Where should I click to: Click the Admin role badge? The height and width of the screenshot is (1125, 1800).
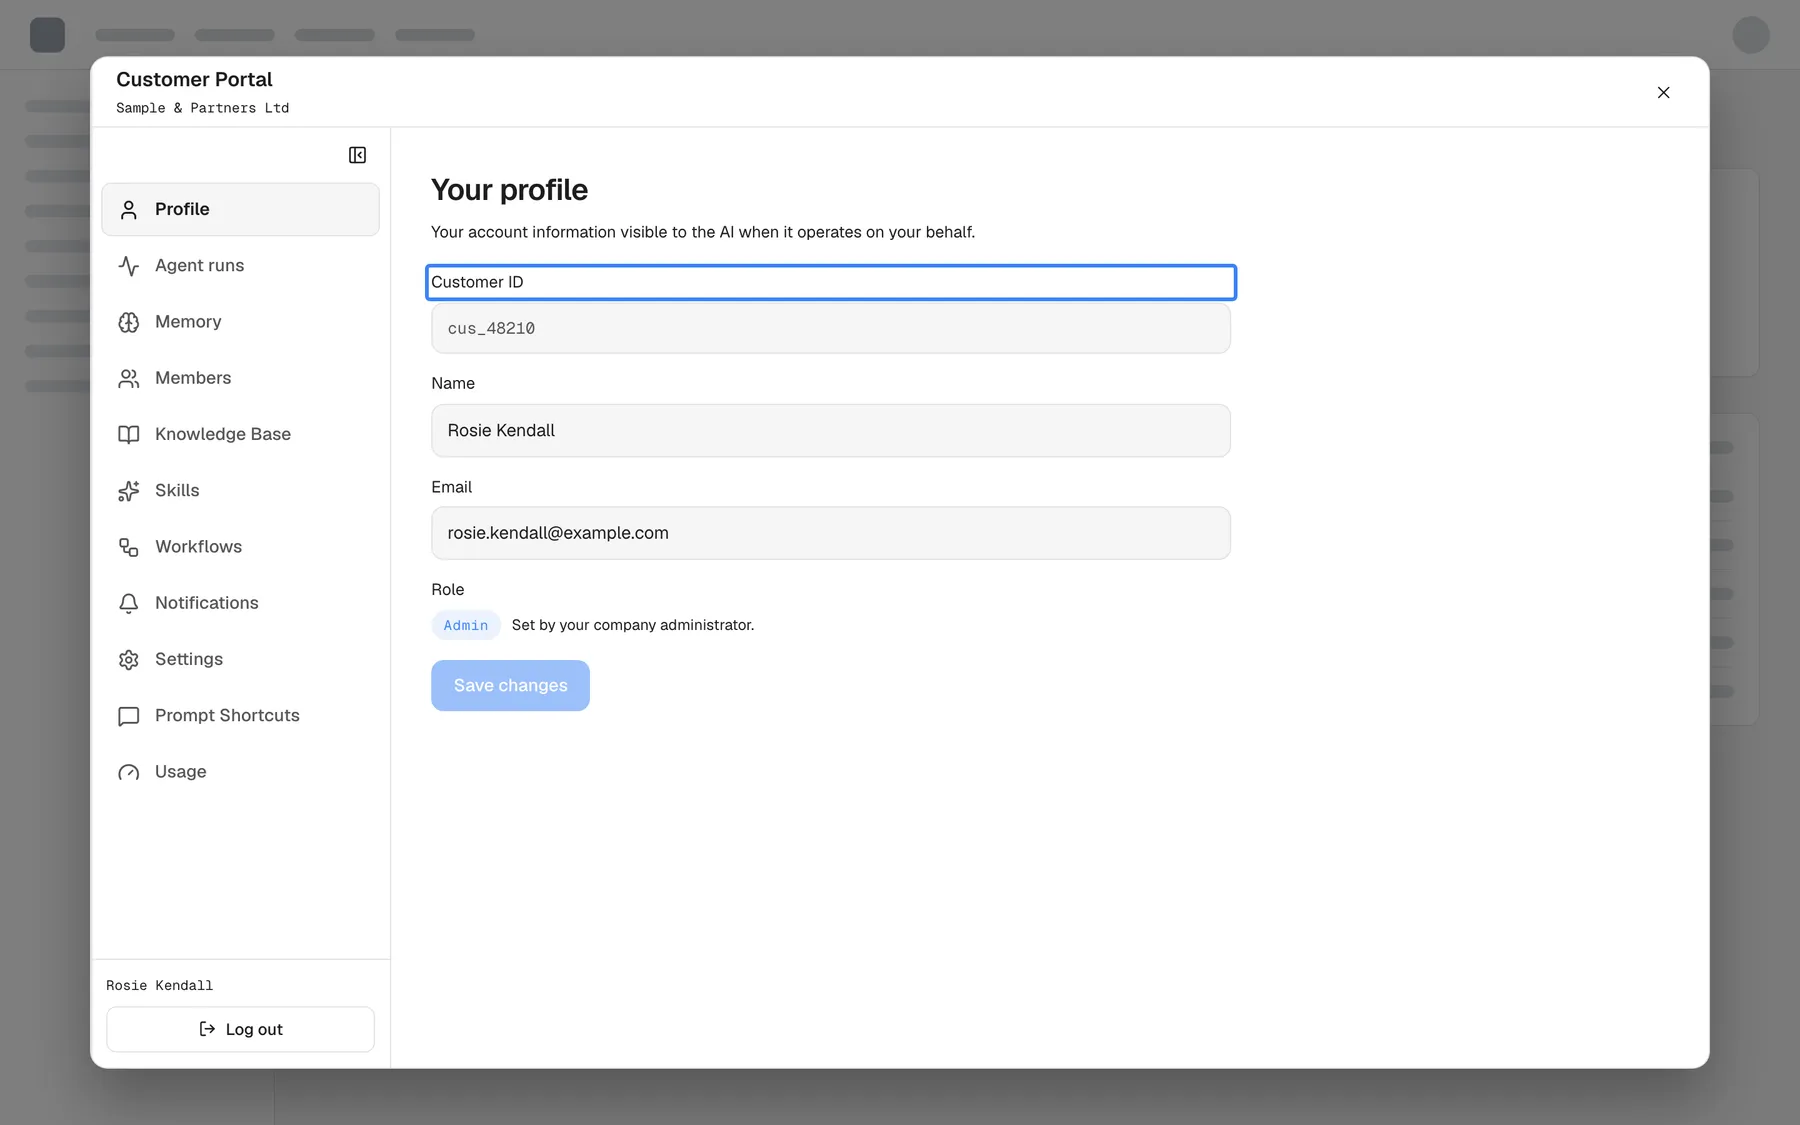click(x=466, y=626)
